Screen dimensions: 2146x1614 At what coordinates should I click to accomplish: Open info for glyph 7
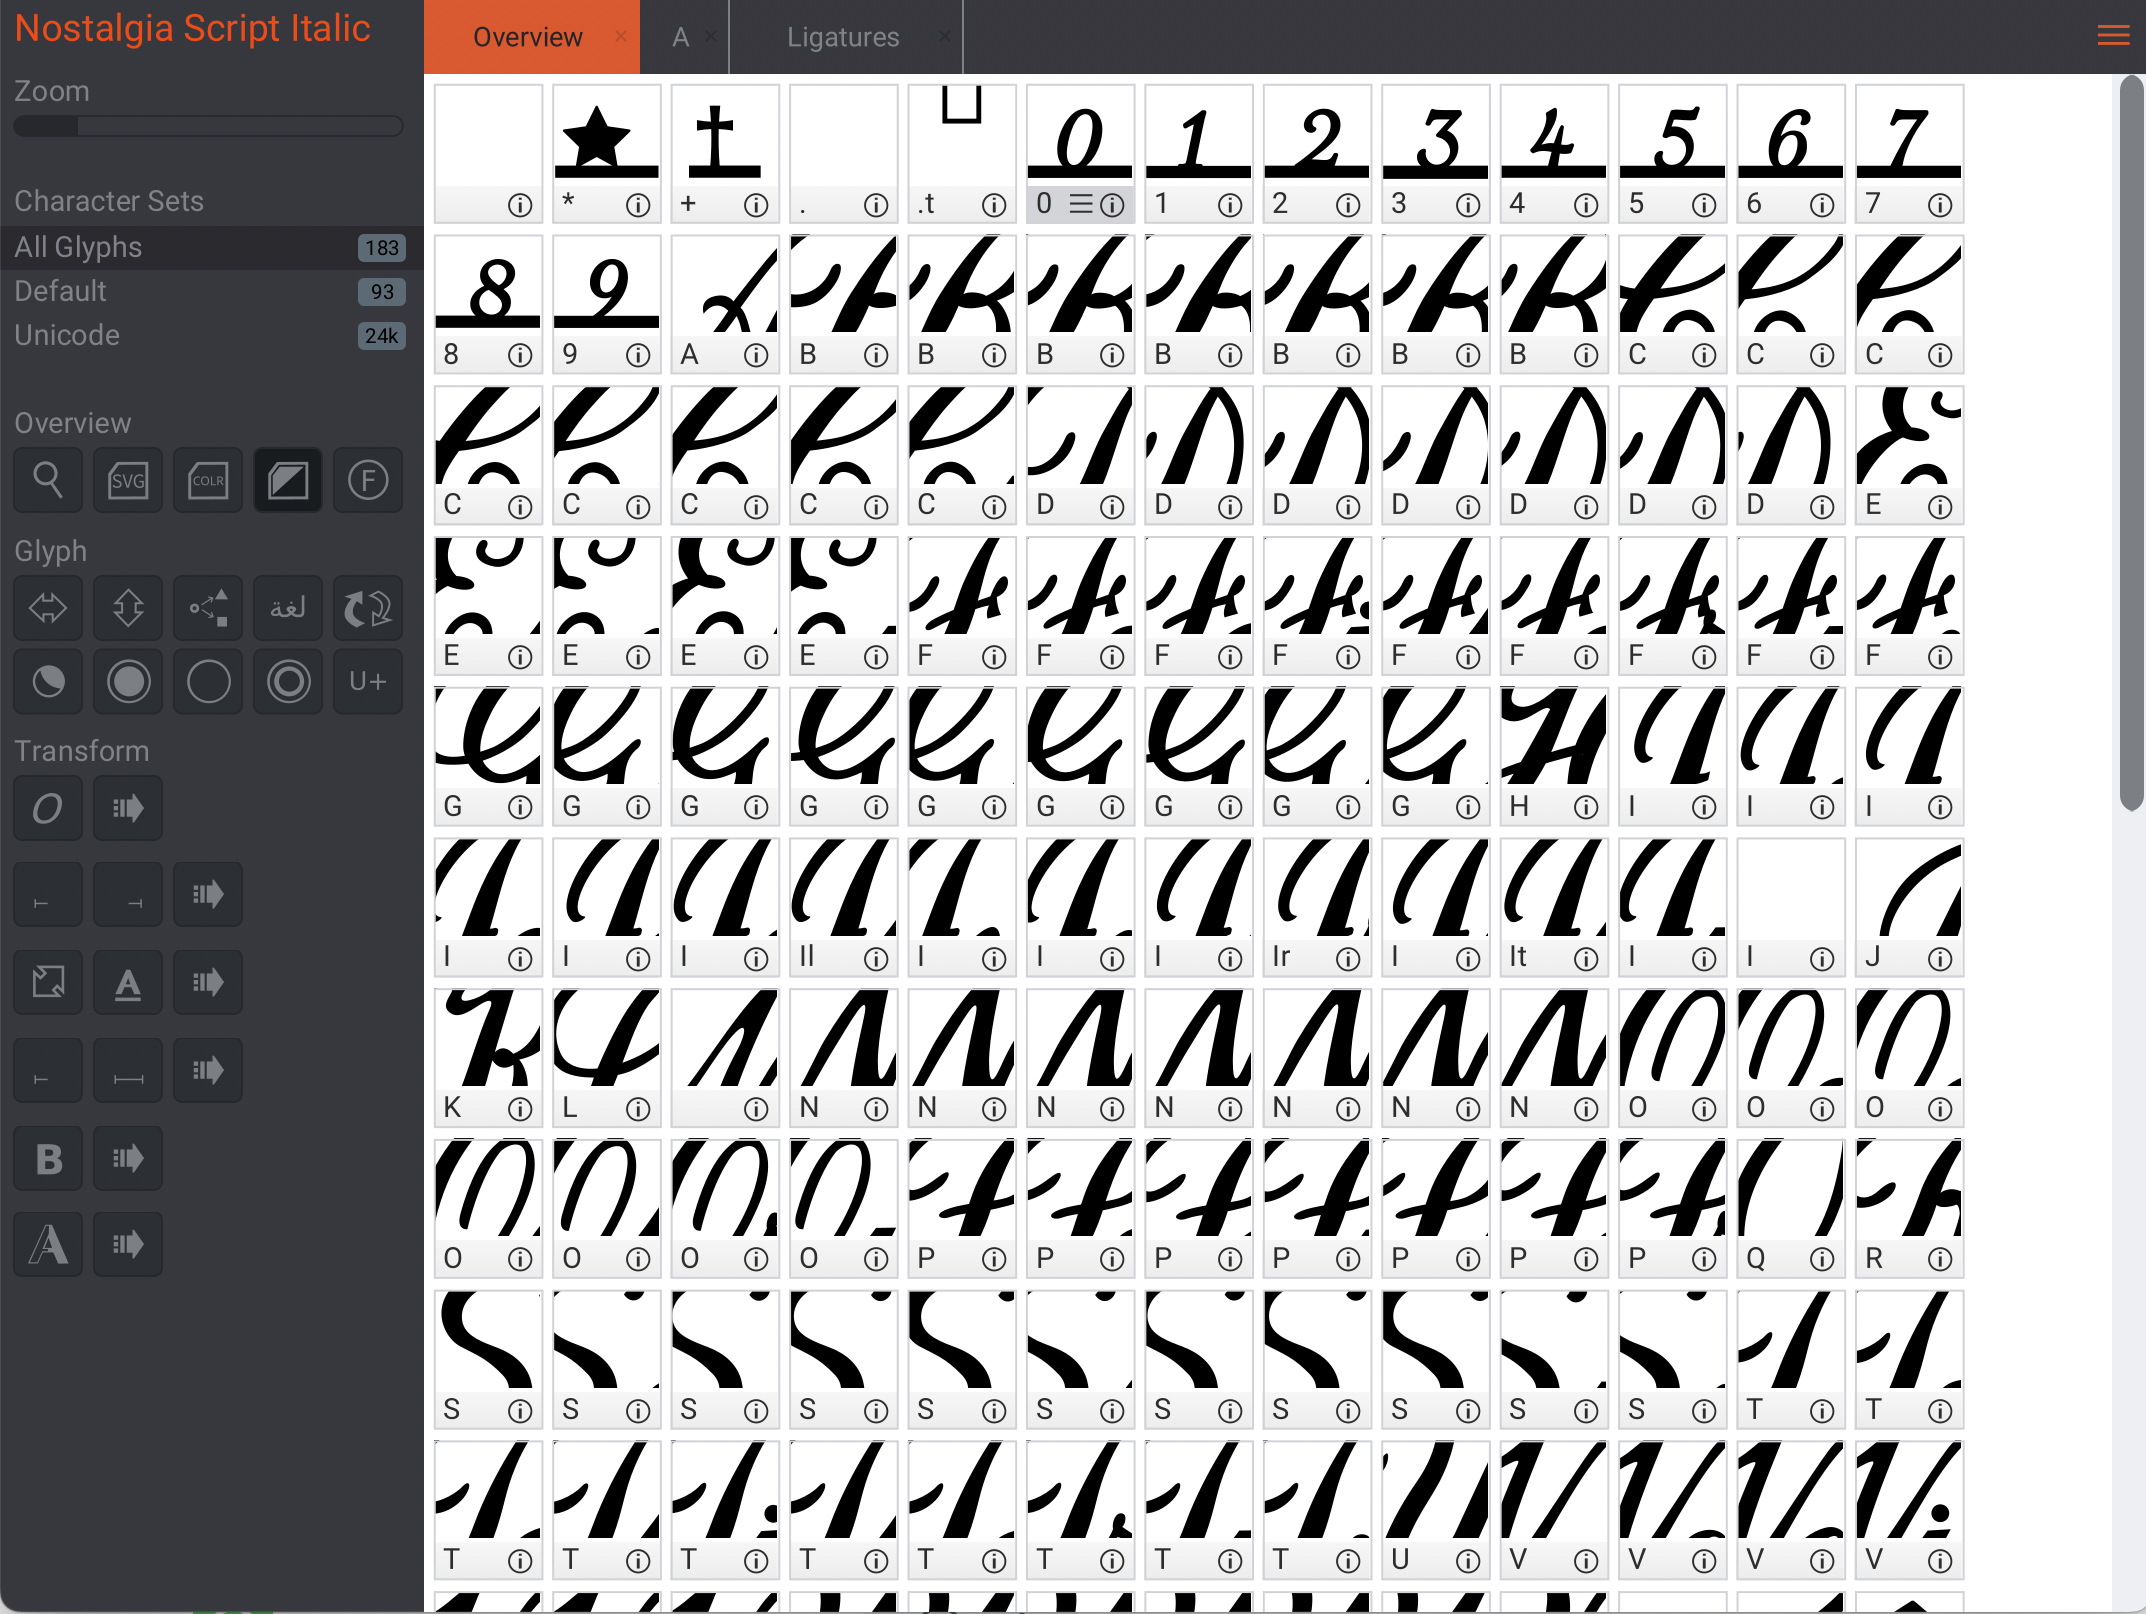click(x=1940, y=205)
